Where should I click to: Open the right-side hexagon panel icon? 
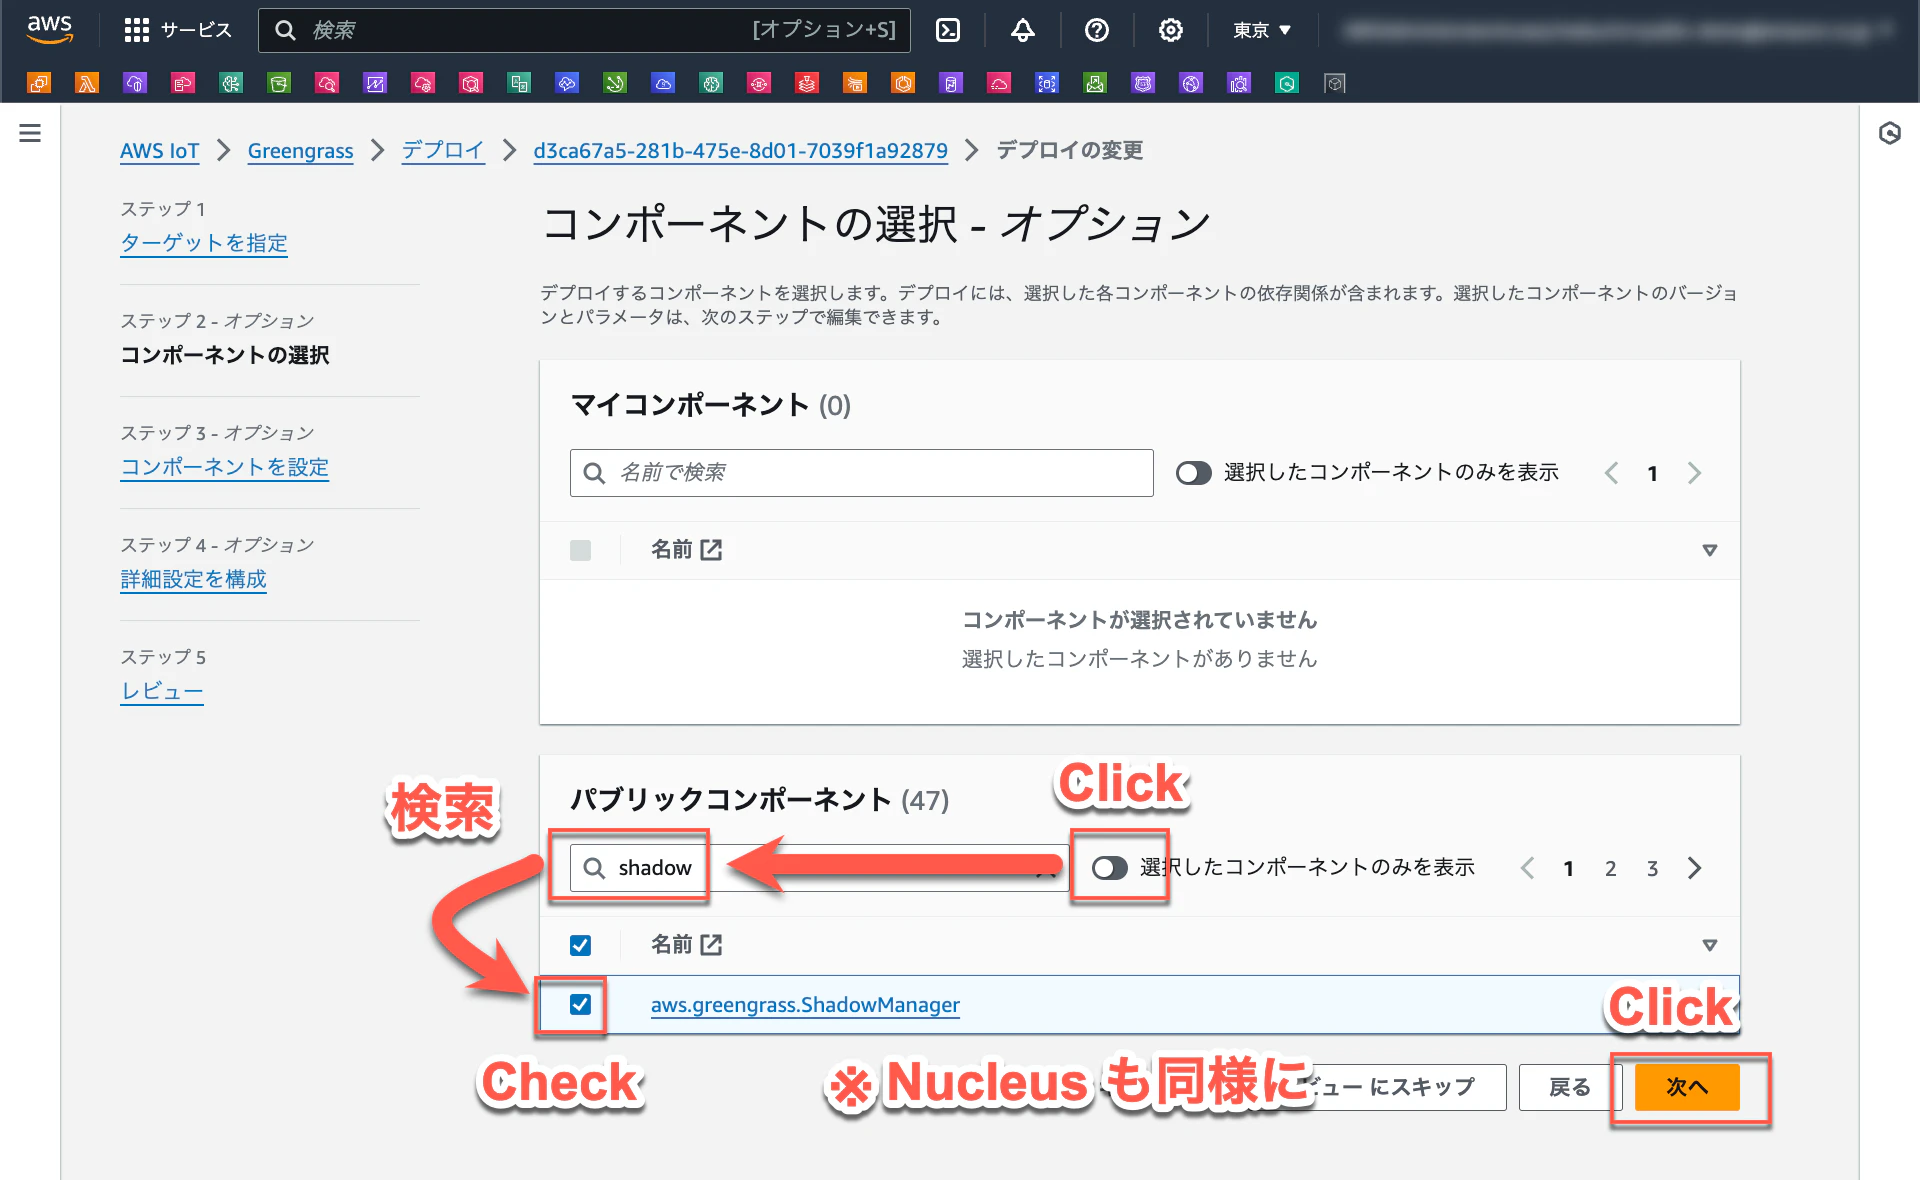click(1889, 133)
